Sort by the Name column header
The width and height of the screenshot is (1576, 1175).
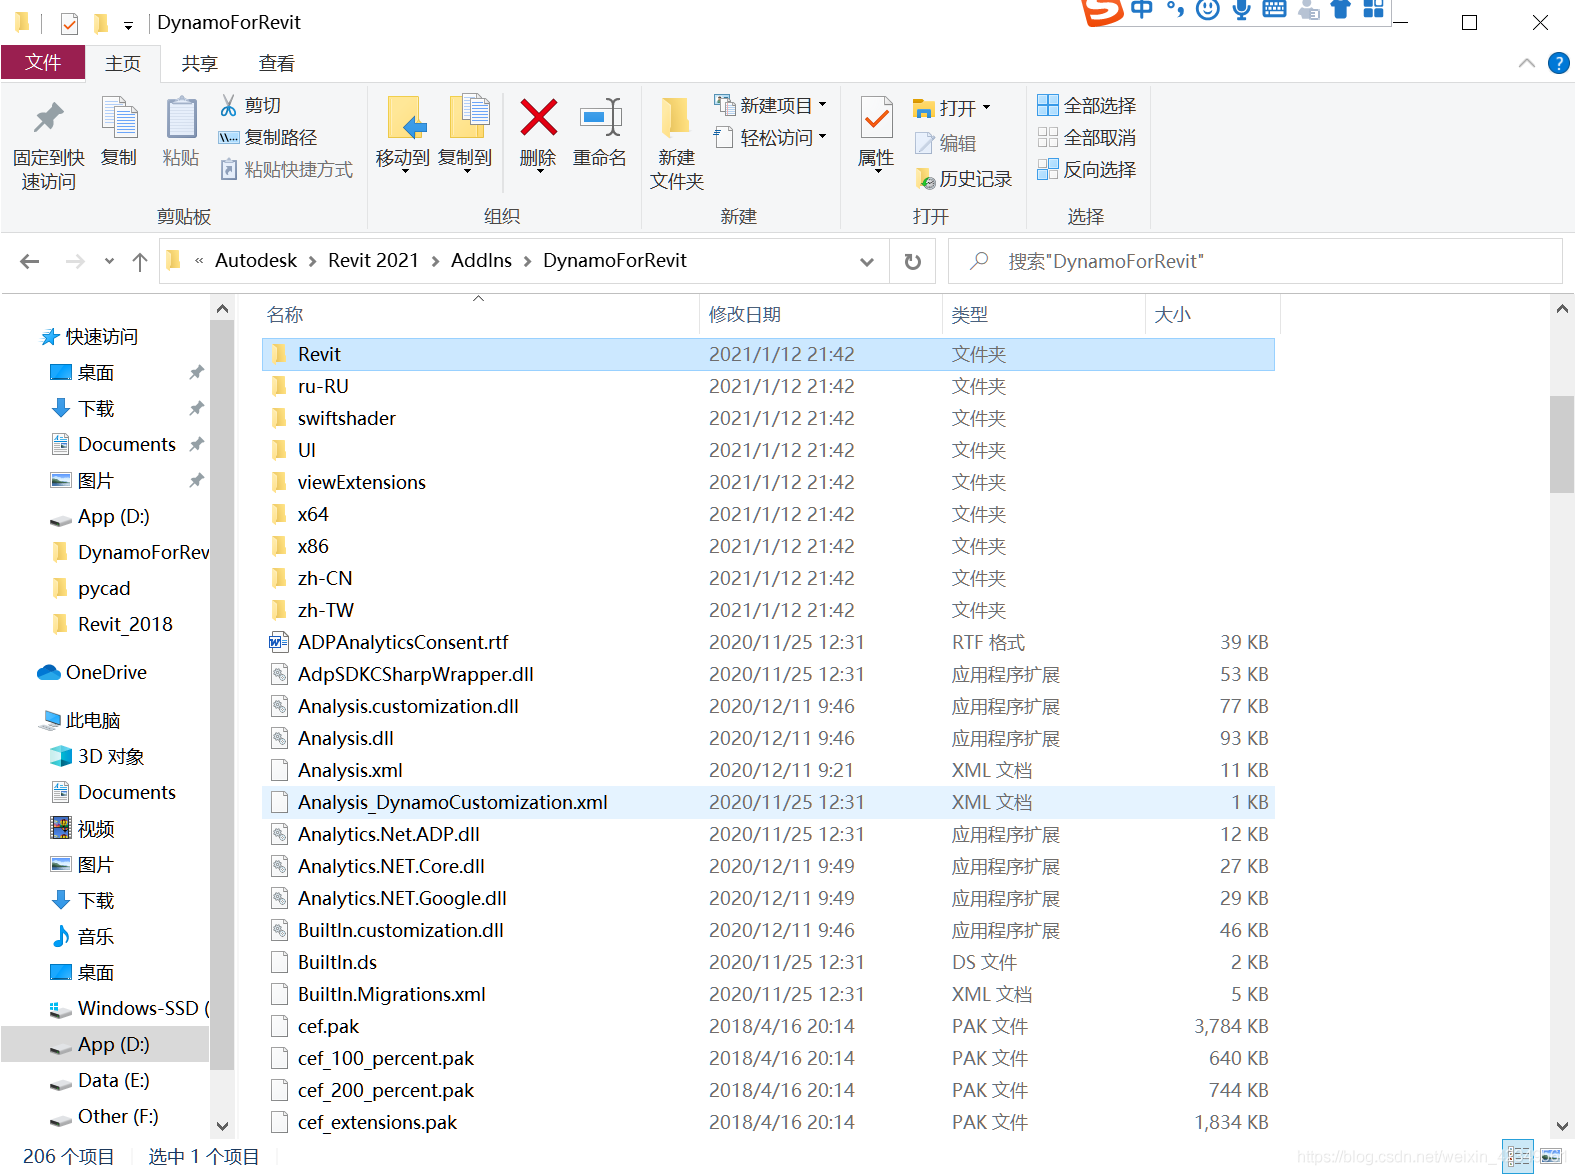[x=478, y=314]
